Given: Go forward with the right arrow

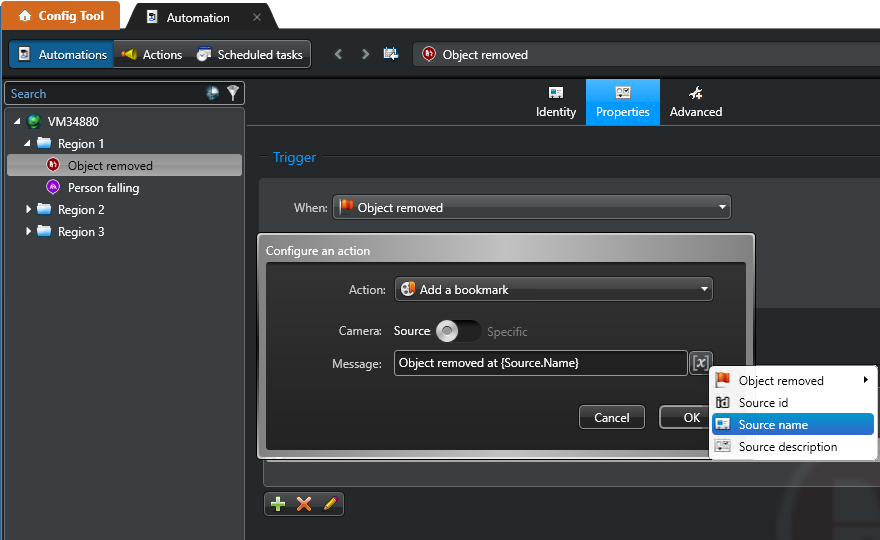Looking at the screenshot, I should pos(365,54).
